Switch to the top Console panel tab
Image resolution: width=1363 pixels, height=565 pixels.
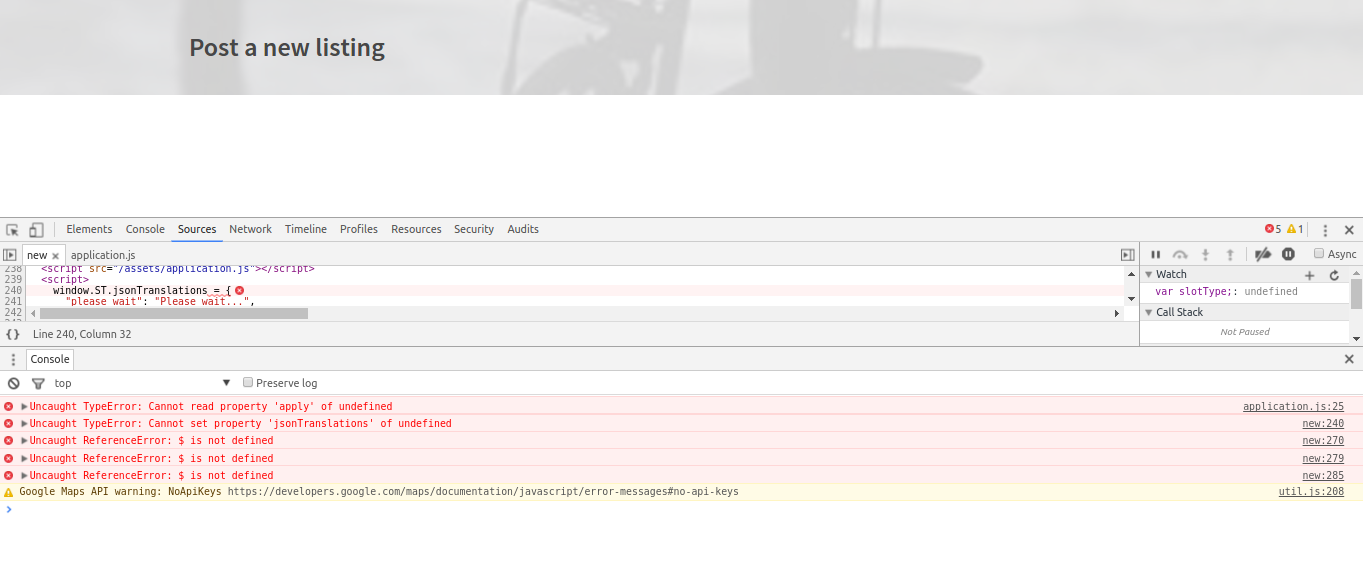tap(145, 229)
